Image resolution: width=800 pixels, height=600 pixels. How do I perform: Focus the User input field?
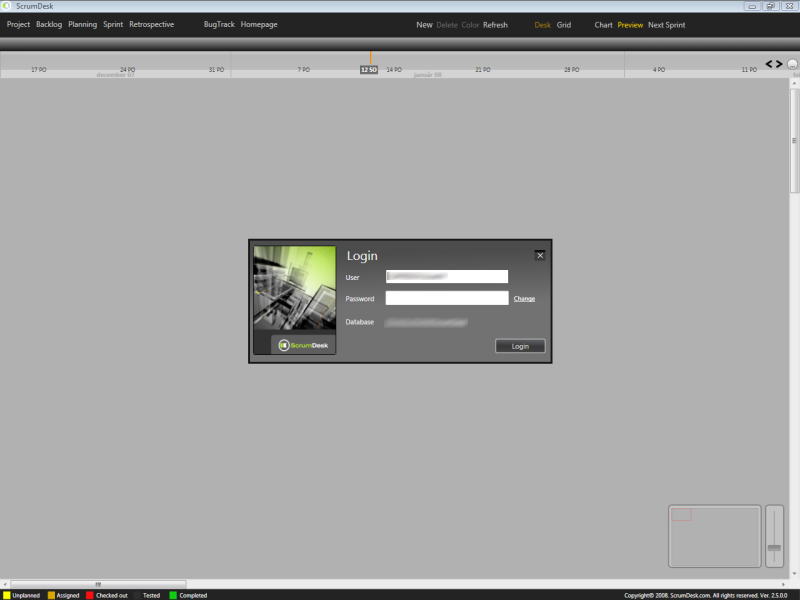pyautogui.click(x=447, y=277)
